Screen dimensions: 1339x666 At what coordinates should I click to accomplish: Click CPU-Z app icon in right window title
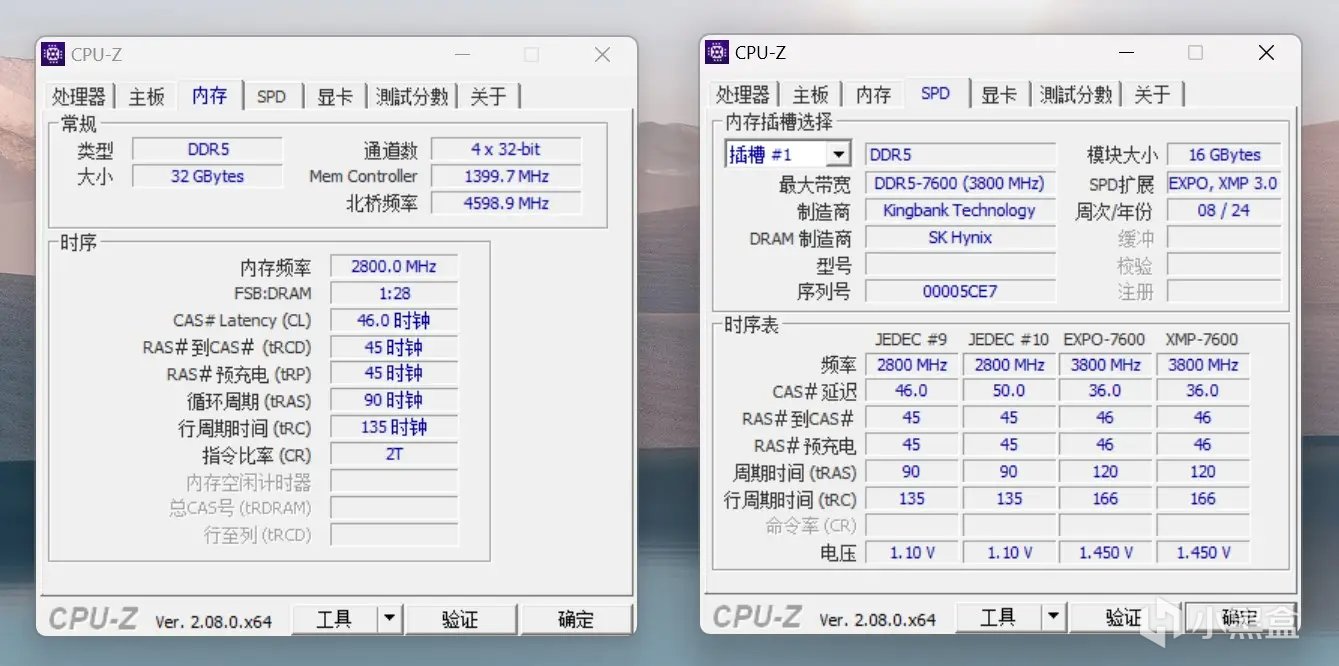(x=716, y=52)
